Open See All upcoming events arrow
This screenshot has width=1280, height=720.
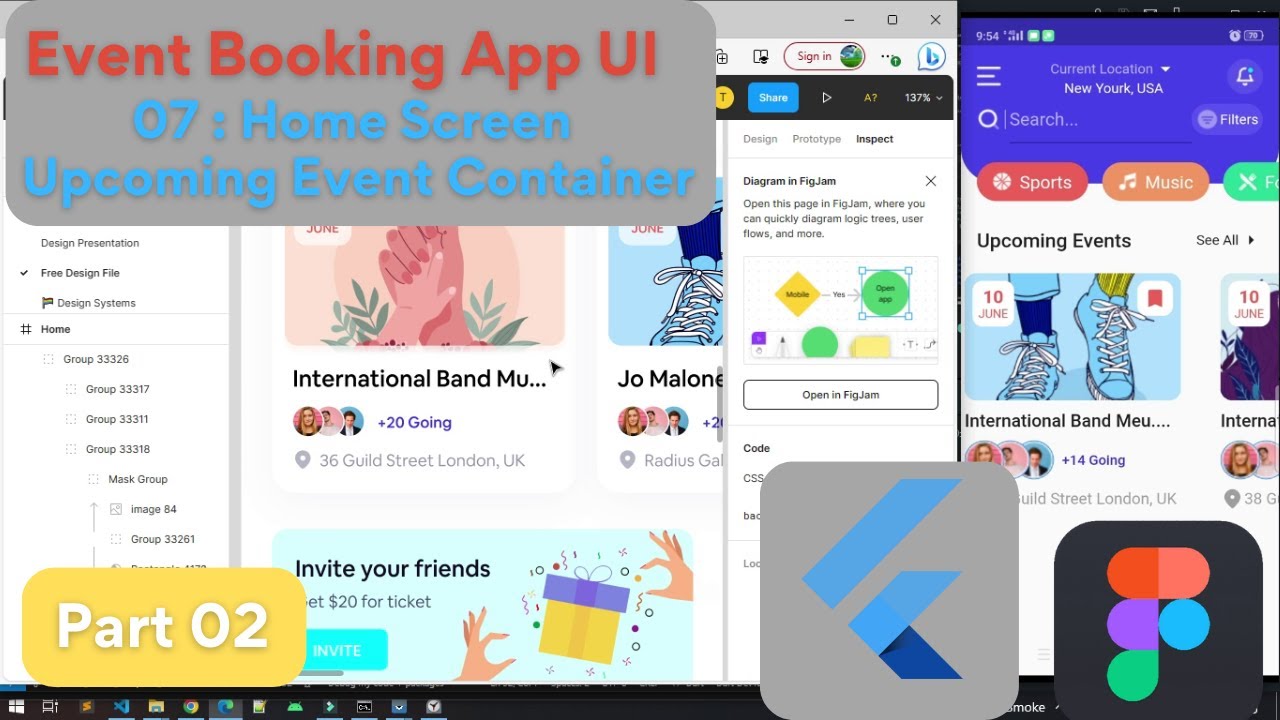1250,240
